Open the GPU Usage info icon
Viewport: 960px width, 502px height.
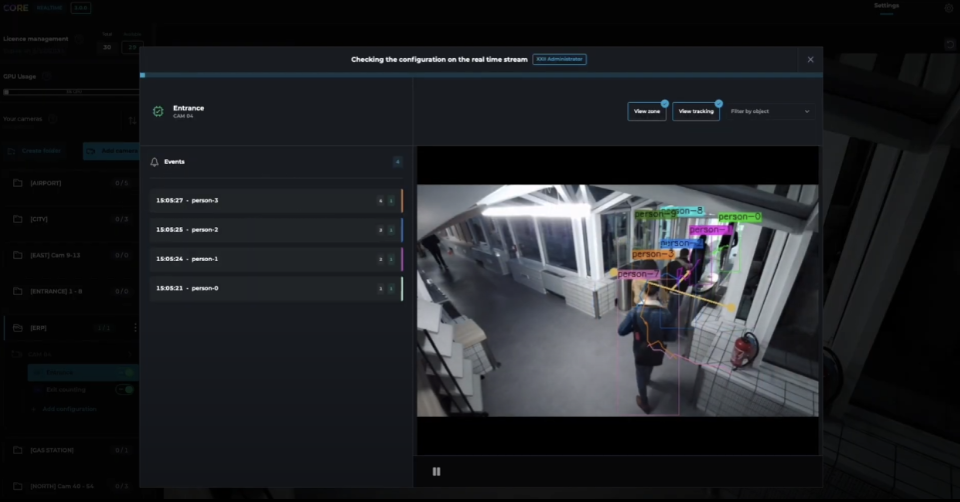pos(47,77)
